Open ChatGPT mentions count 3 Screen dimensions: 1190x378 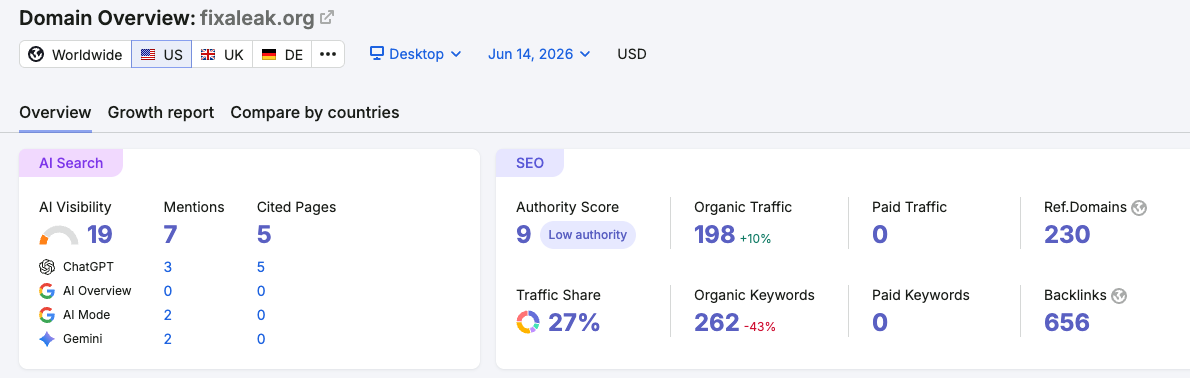[x=168, y=267]
